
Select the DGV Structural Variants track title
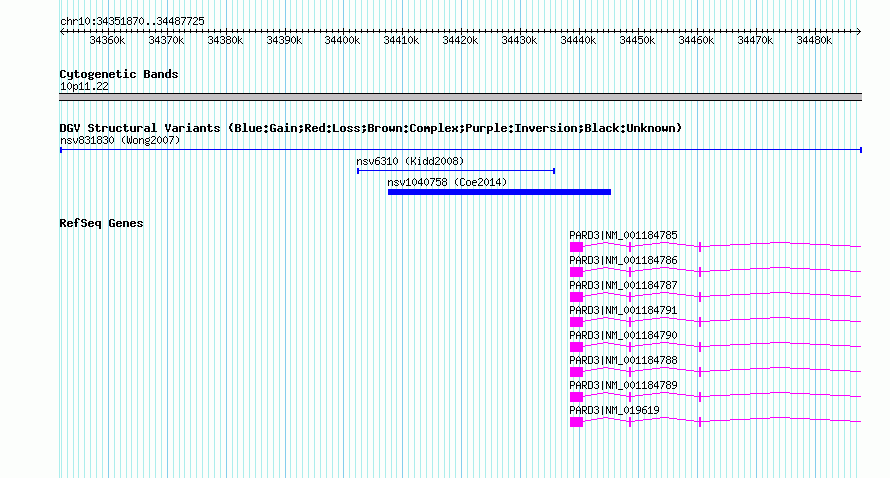click(x=370, y=128)
